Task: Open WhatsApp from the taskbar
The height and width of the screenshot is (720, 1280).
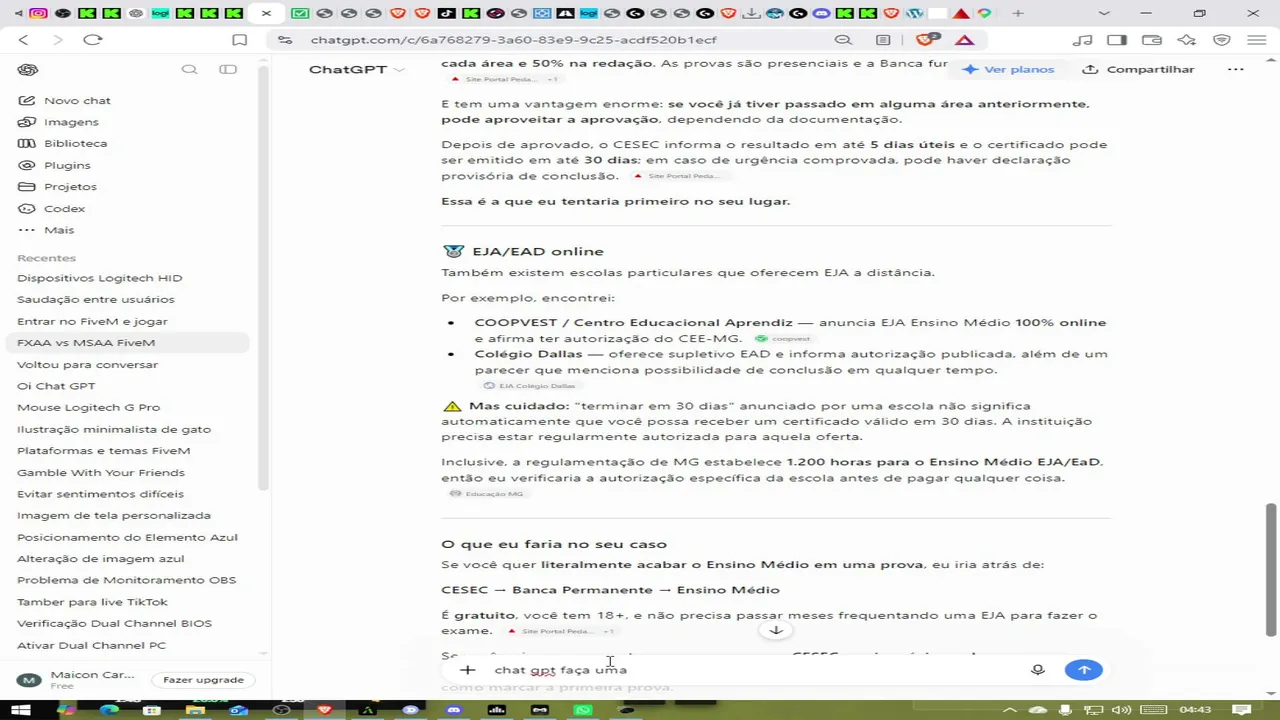Action: tap(583, 710)
